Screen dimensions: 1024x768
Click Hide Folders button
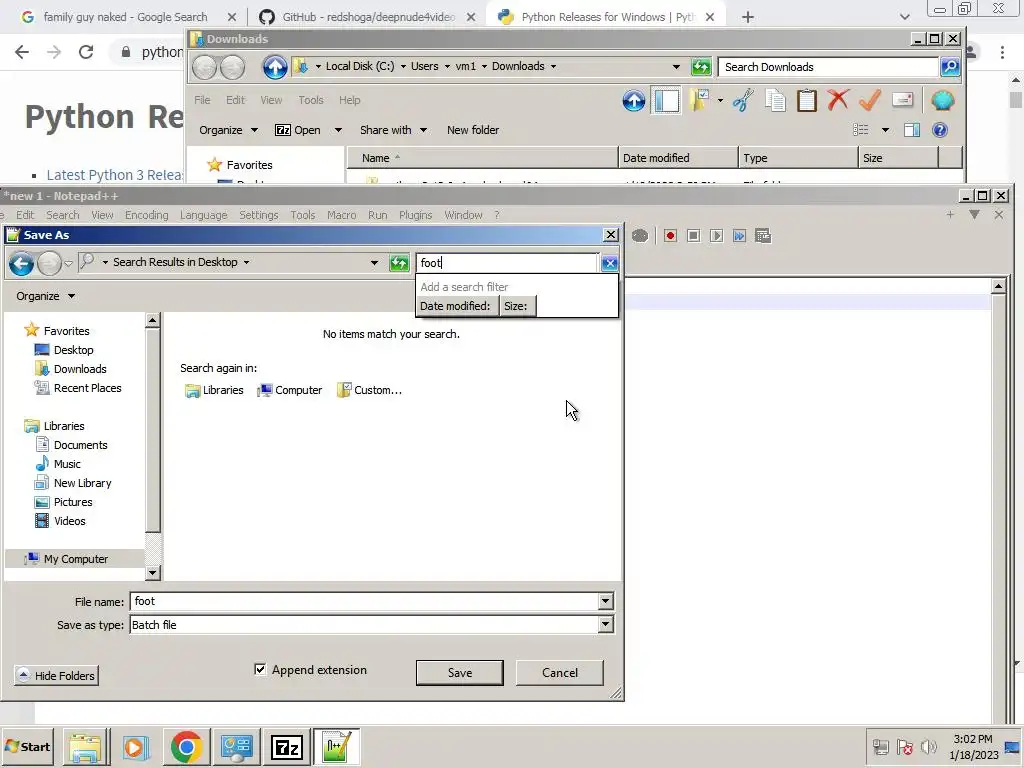point(56,675)
